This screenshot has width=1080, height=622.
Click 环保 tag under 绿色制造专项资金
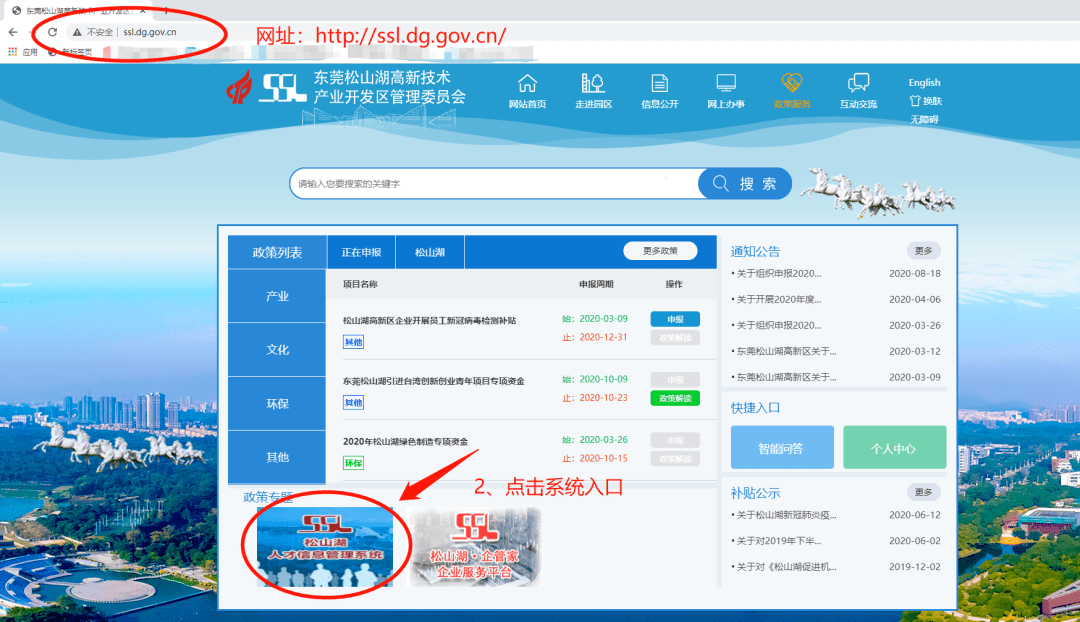(353, 464)
